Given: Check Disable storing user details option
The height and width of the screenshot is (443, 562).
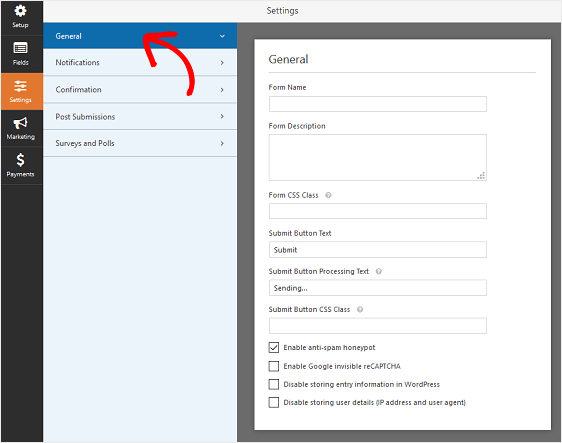Looking at the screenshot, I should [274, 402].
